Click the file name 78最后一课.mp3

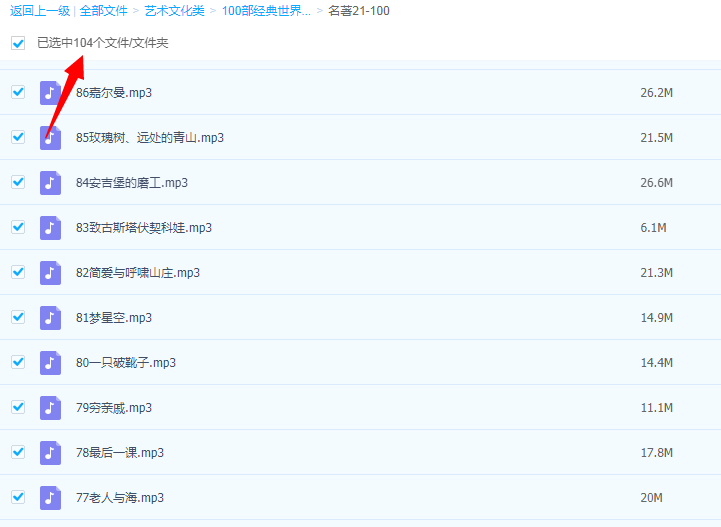click(120, 453)
